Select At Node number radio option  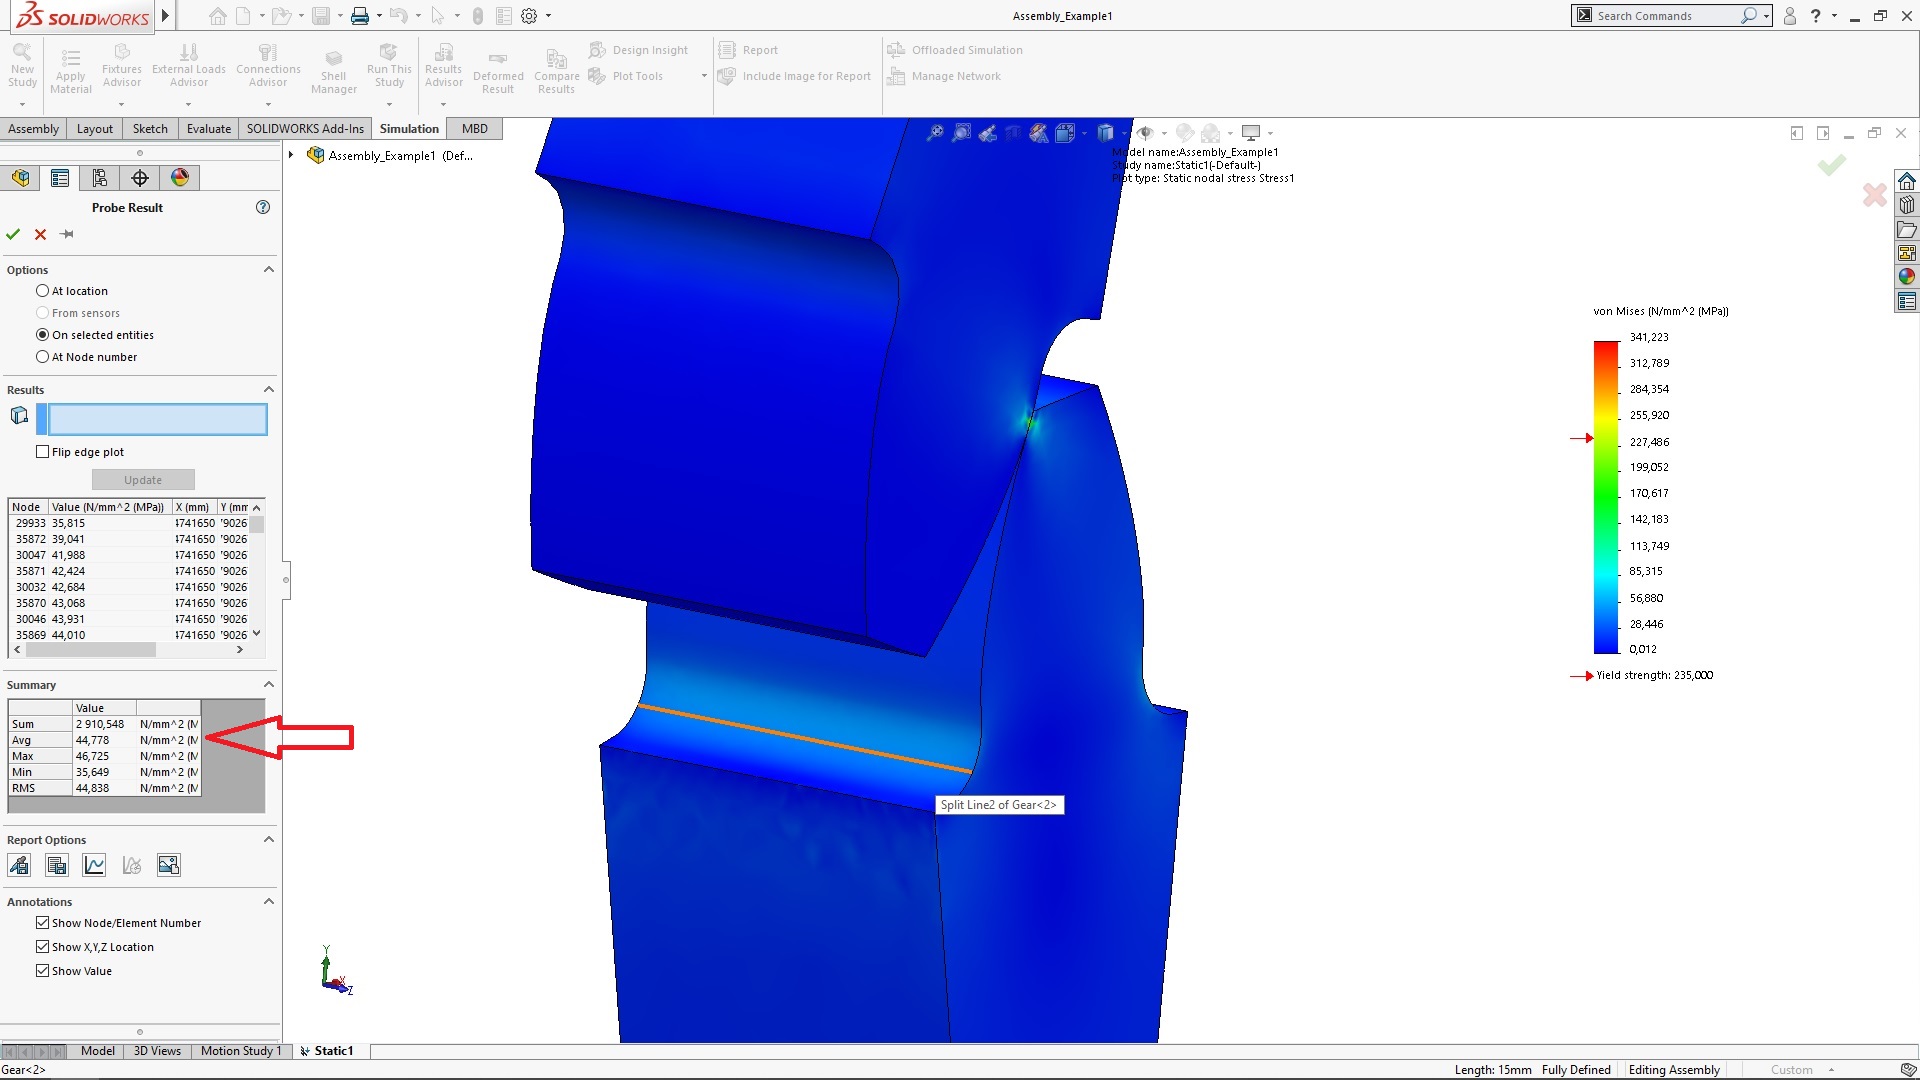pyautogui.click(x=42, y=357)
